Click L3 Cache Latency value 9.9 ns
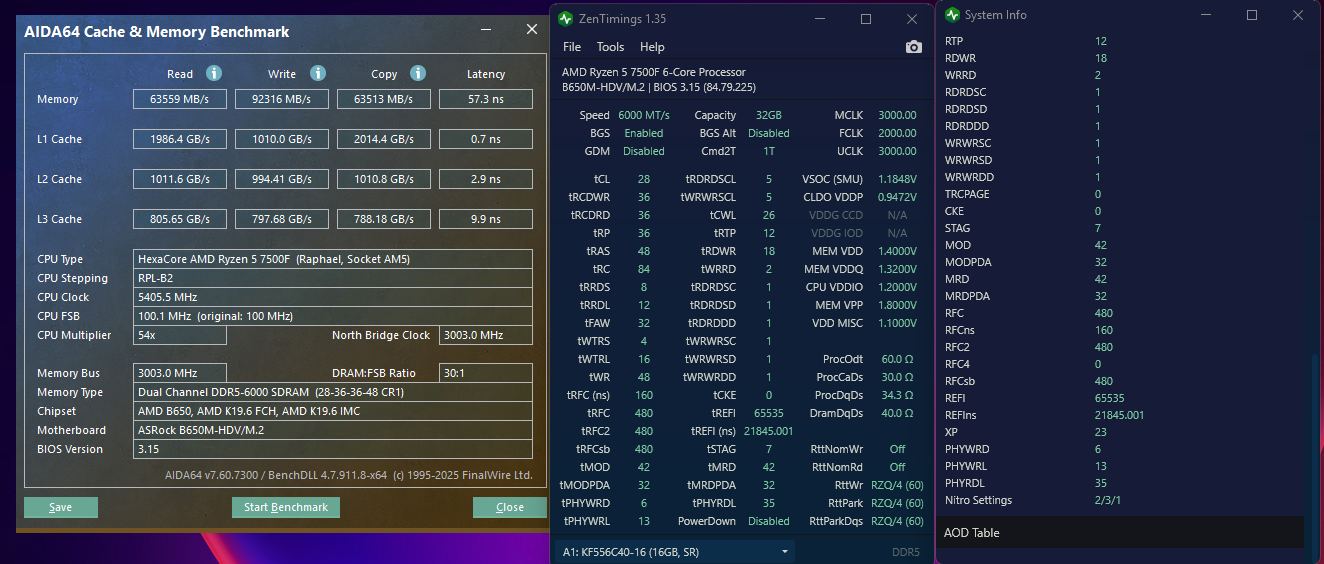The height and width of the screenshot is (564, 1324). [x=486, y=219]
